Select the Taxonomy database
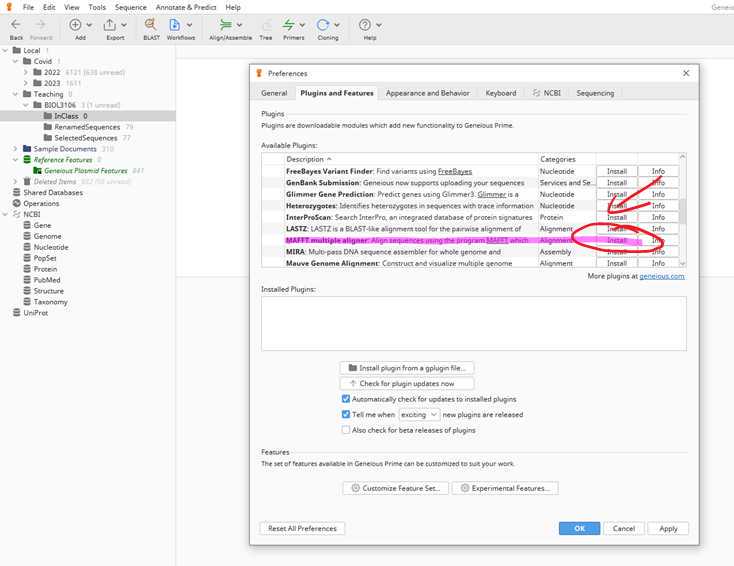The image size is (734, 566). 51,301
